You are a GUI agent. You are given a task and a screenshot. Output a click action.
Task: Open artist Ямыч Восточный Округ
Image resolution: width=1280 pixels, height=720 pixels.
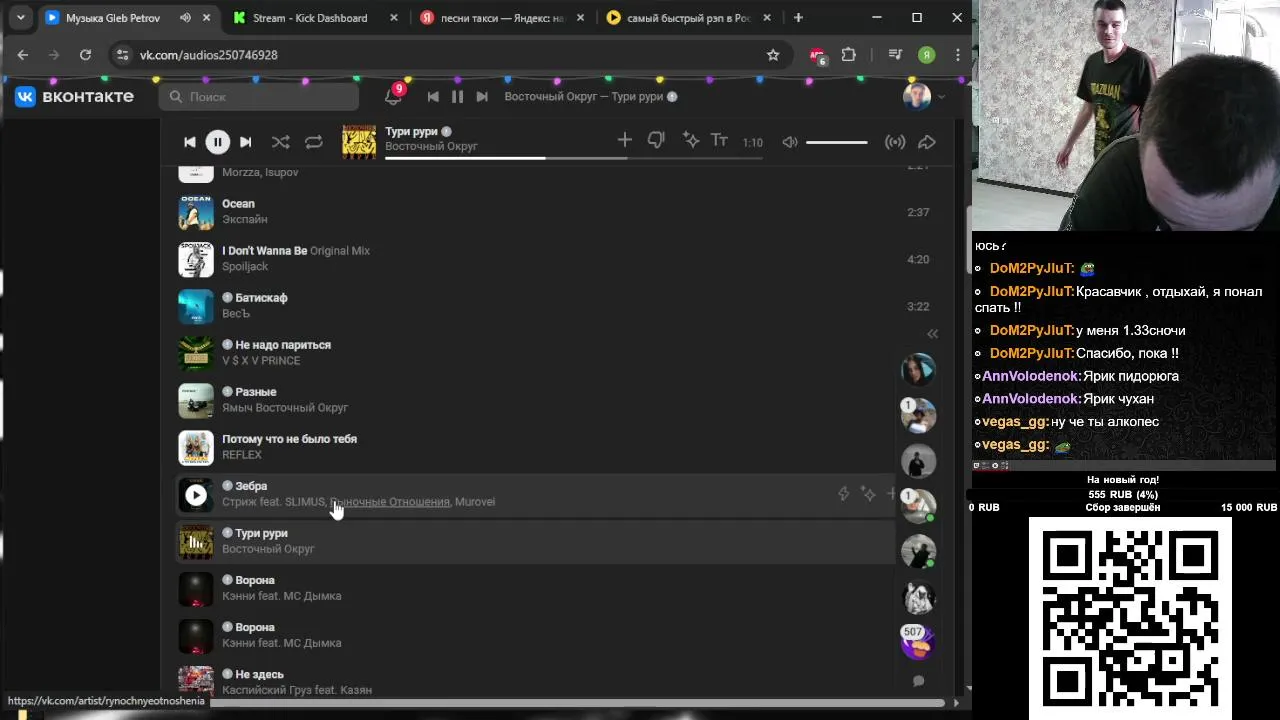[285, 408]
